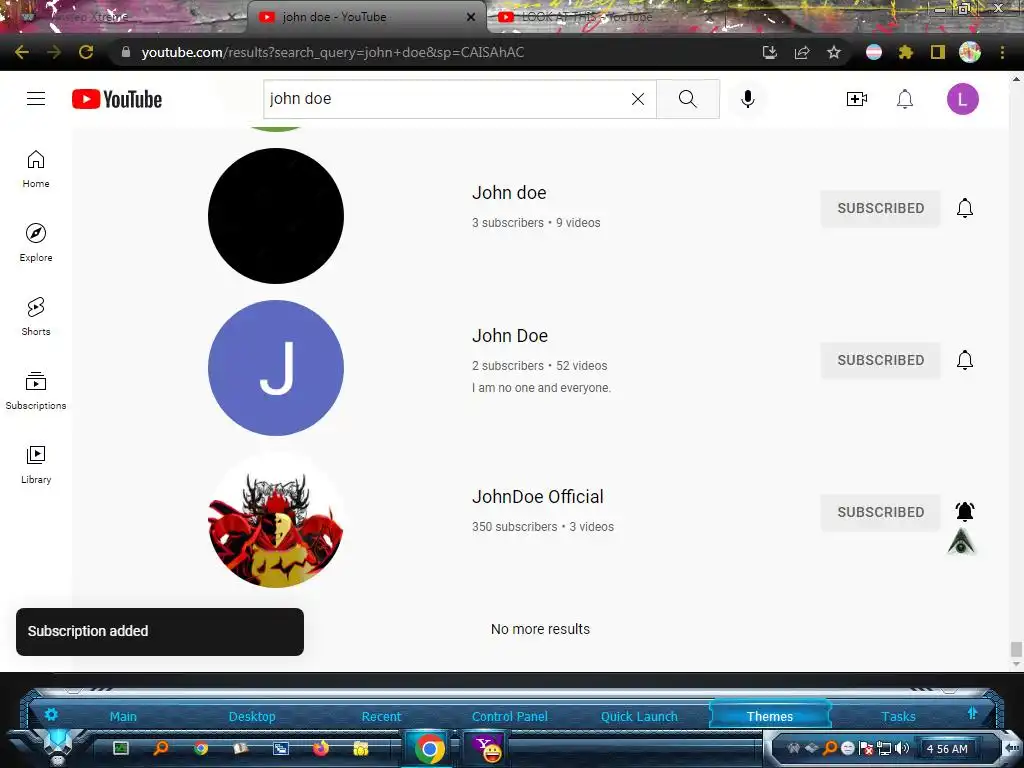The image size is (1024, 768).
Task: Open the YouTube guide hamburger menu
Action: click(36, 99)
